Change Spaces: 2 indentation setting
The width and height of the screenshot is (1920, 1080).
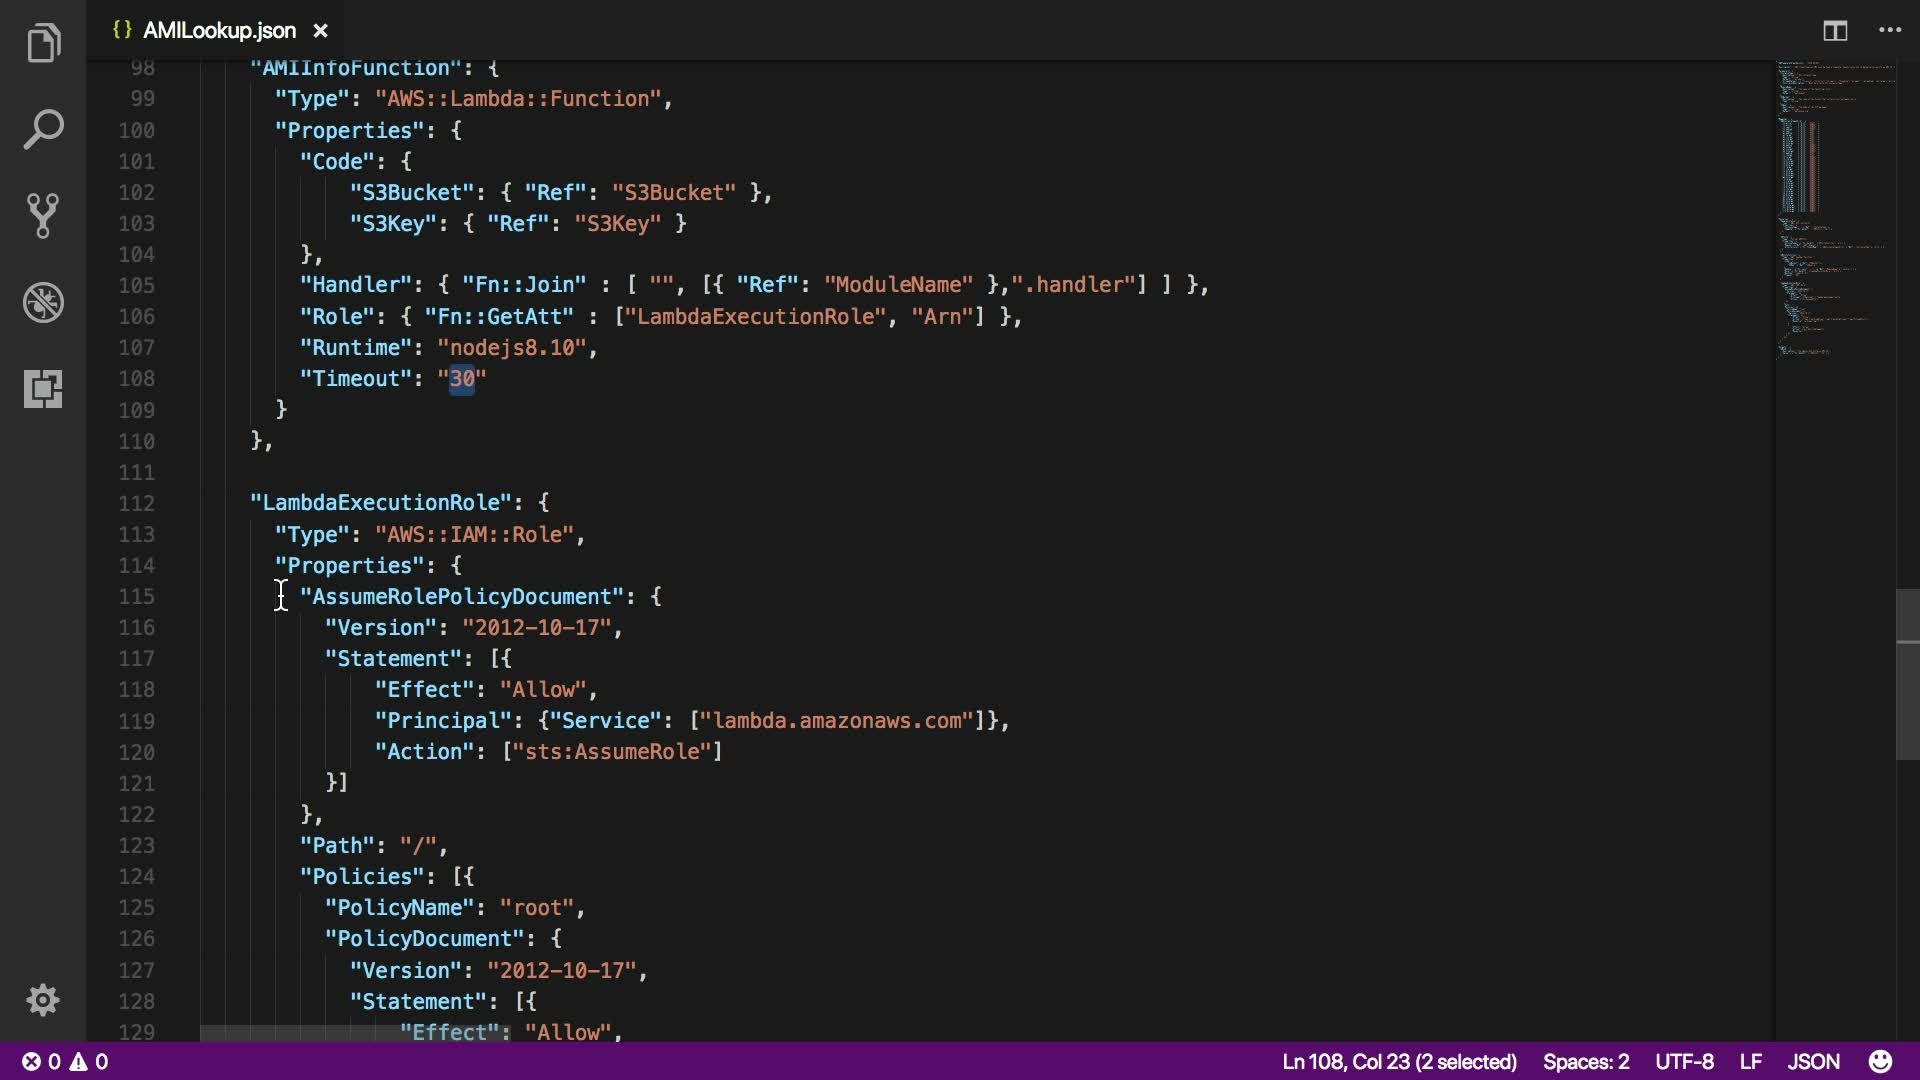click(x=1586, y=1062)
